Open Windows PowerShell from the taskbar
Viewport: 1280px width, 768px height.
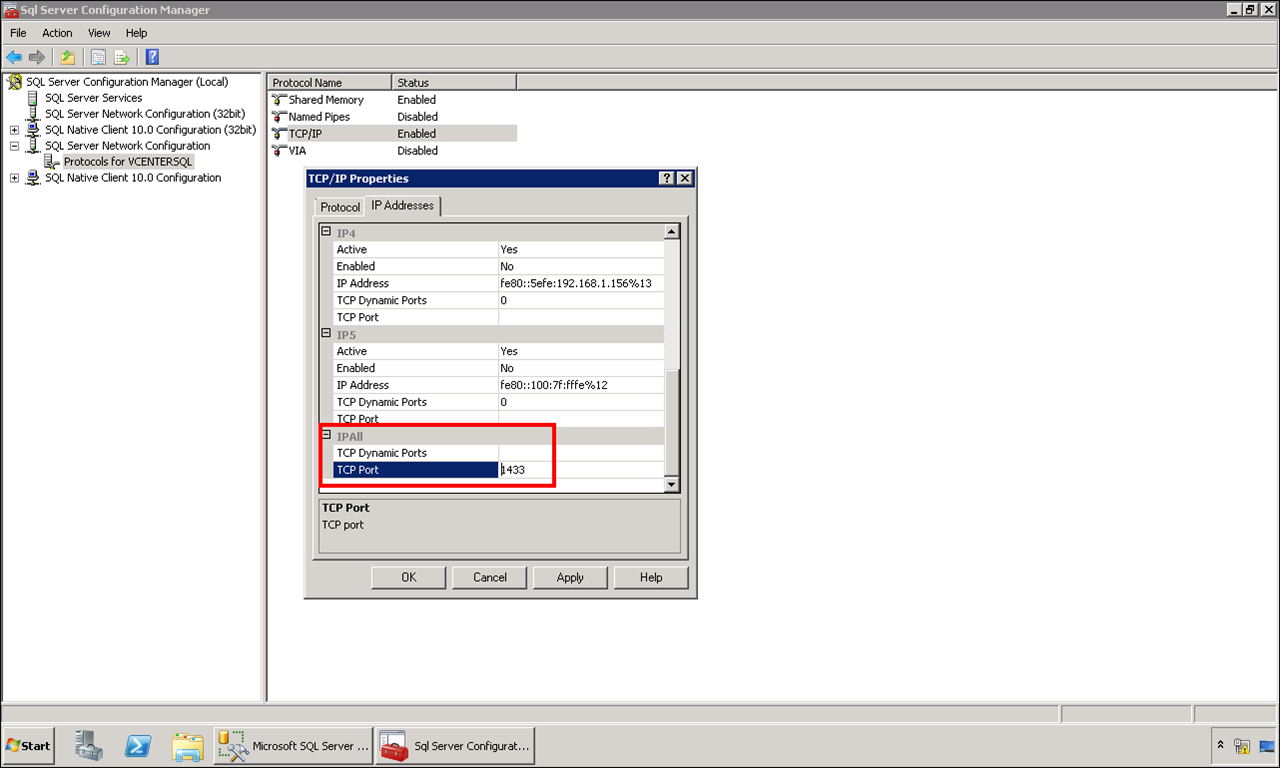(x=137, y=745)
